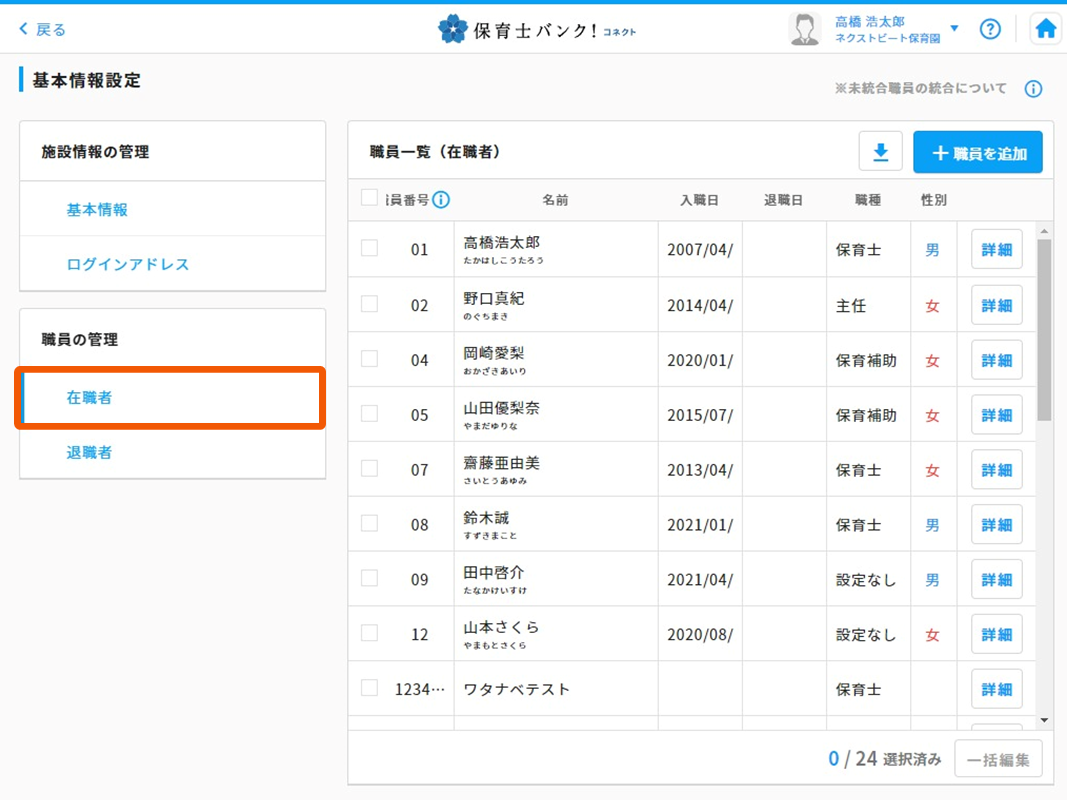Expand the 高橋 浩太郎 account dropdown
Viewport: 1067px width, 800px height.
pos(954,29)
